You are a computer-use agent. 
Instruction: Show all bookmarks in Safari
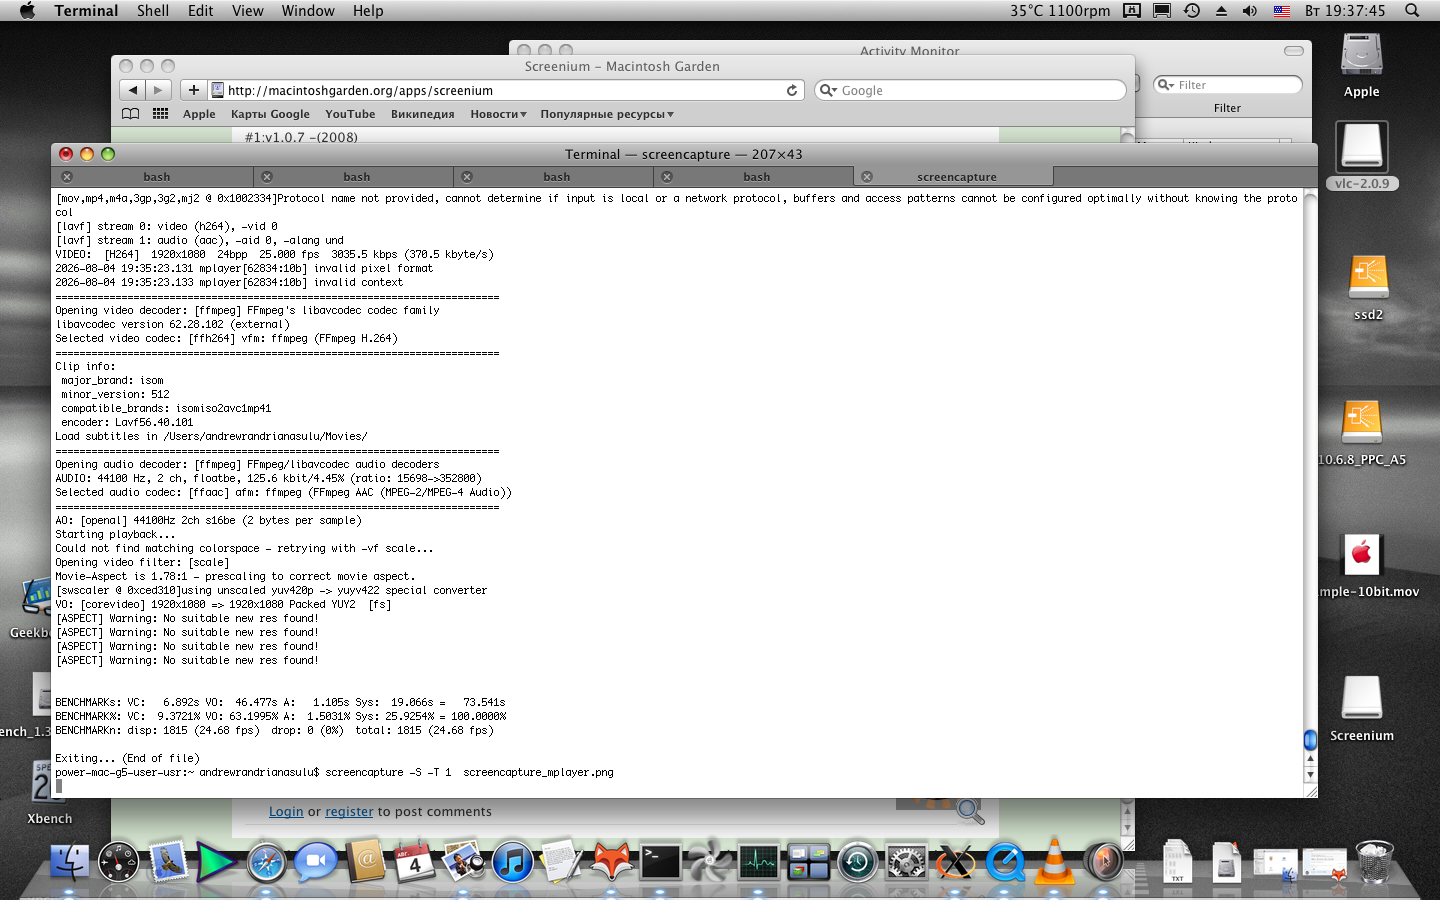click(x=131, y=114)
